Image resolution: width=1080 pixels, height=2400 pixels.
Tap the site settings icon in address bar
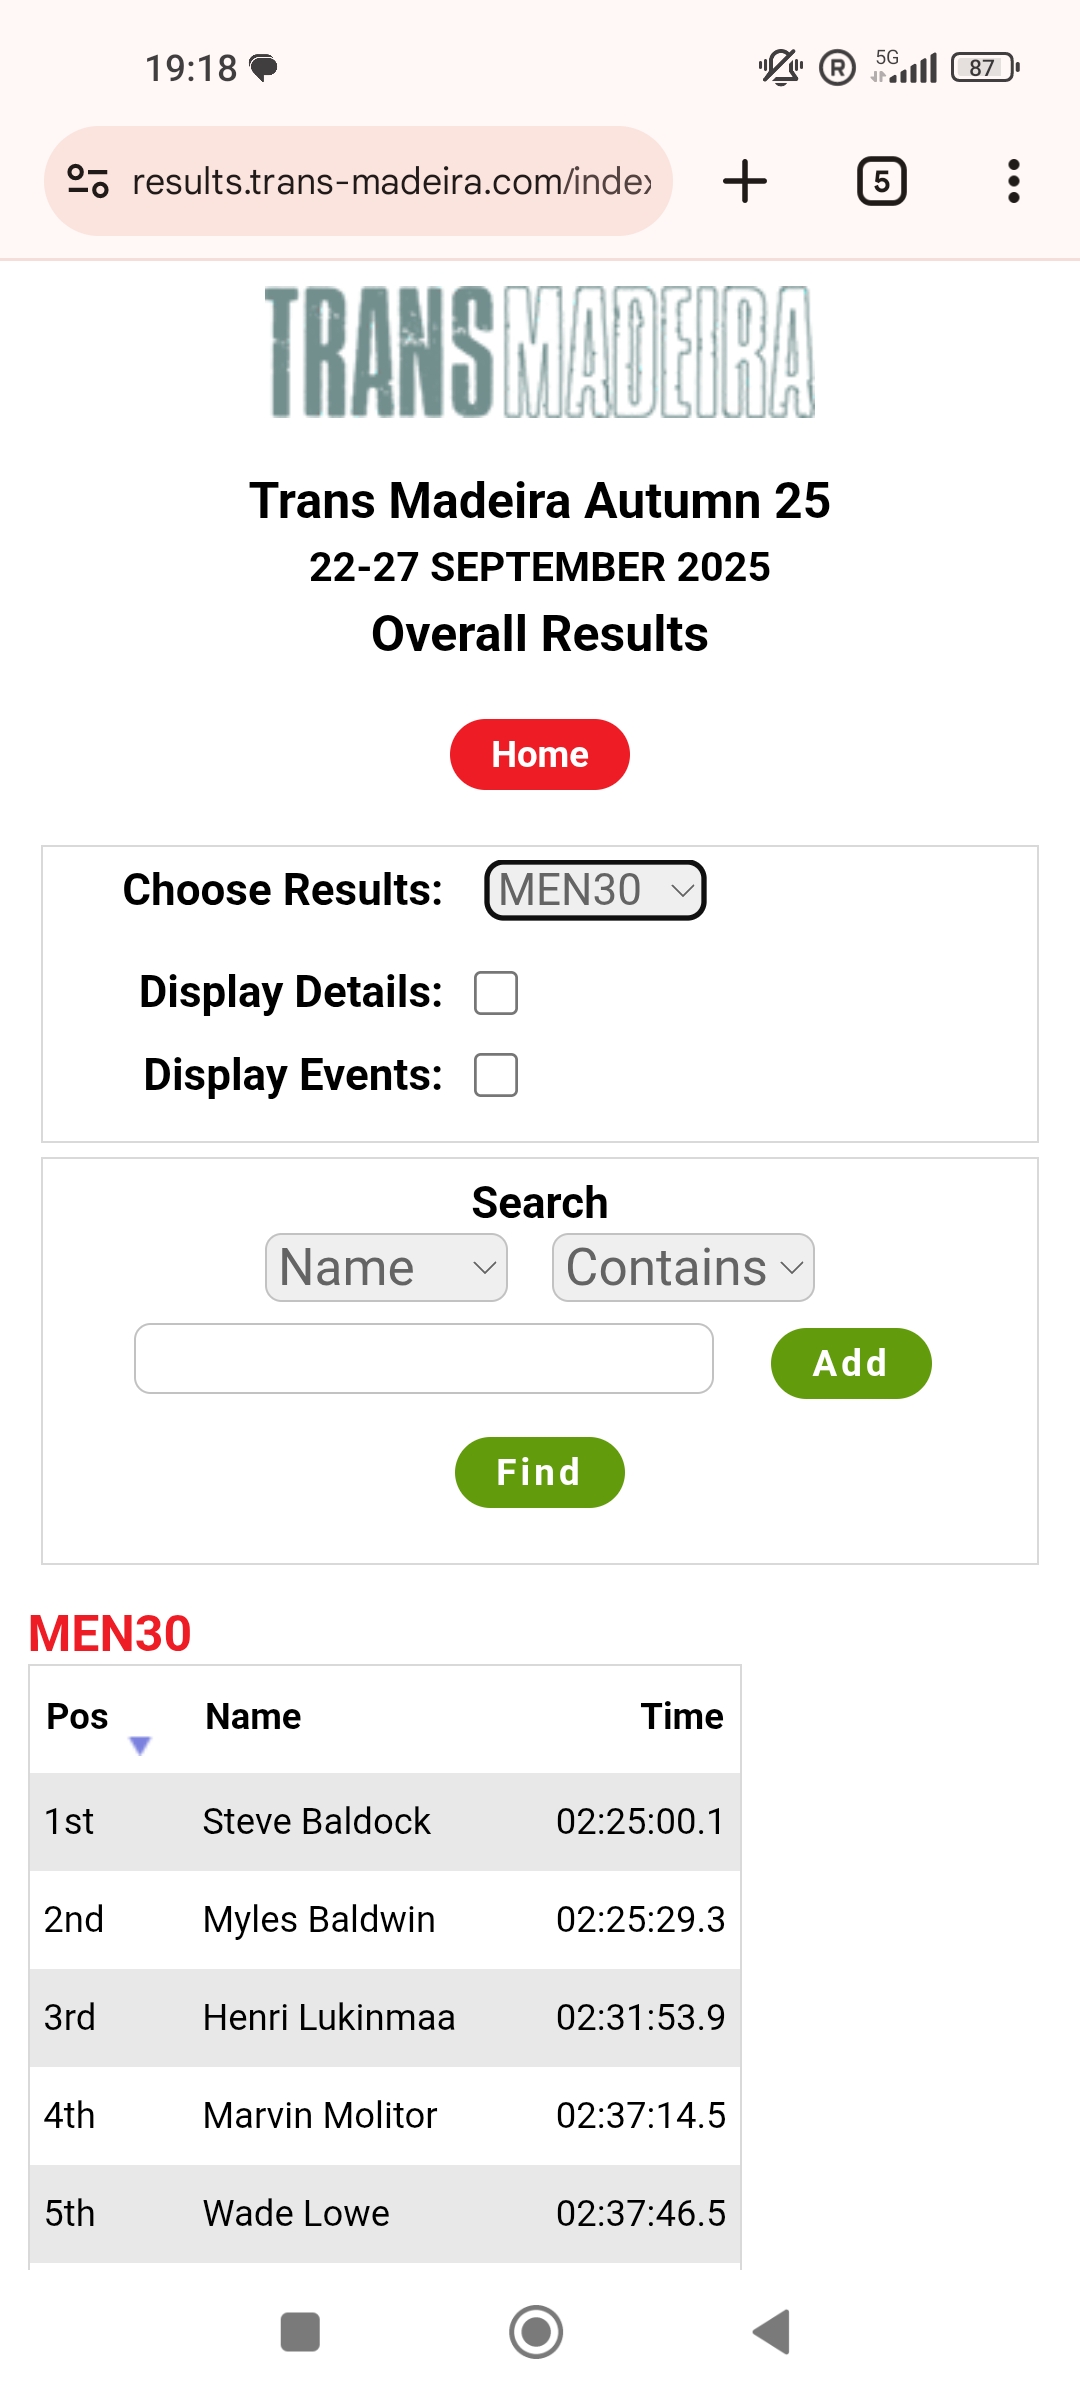click(88, 181)
